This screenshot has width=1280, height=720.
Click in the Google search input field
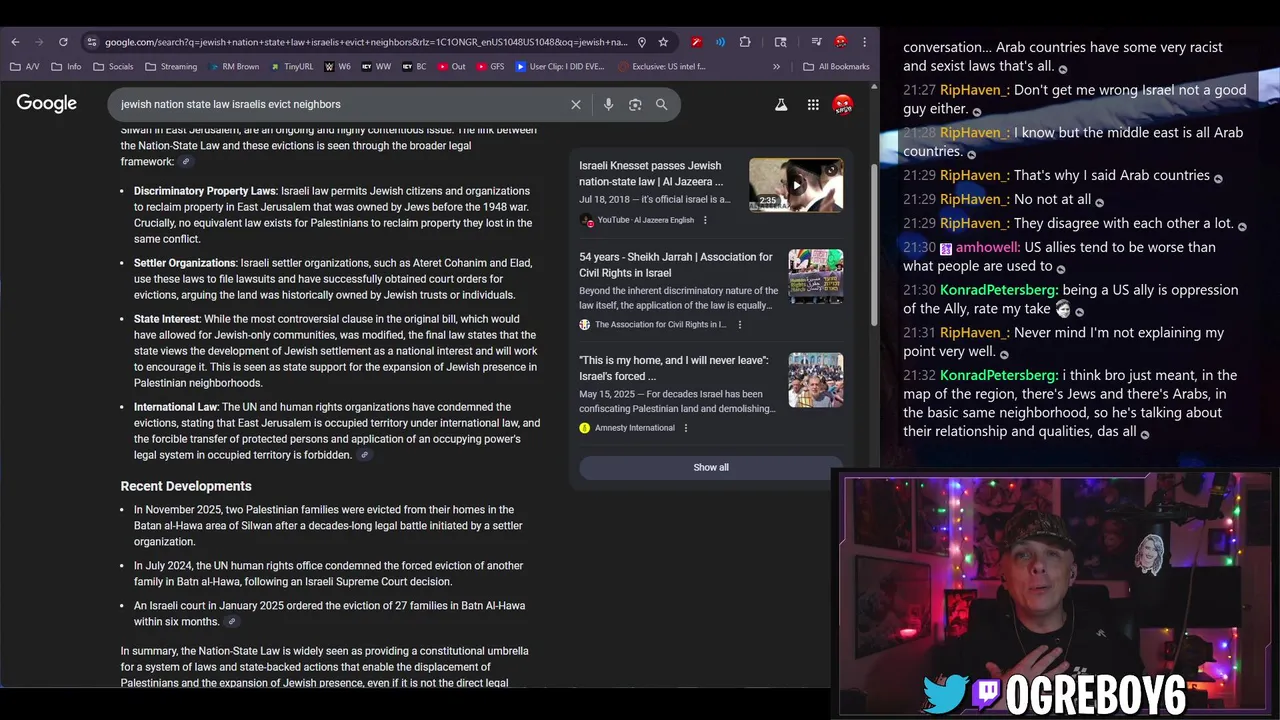pyautogui.click(x=340, y=104)
